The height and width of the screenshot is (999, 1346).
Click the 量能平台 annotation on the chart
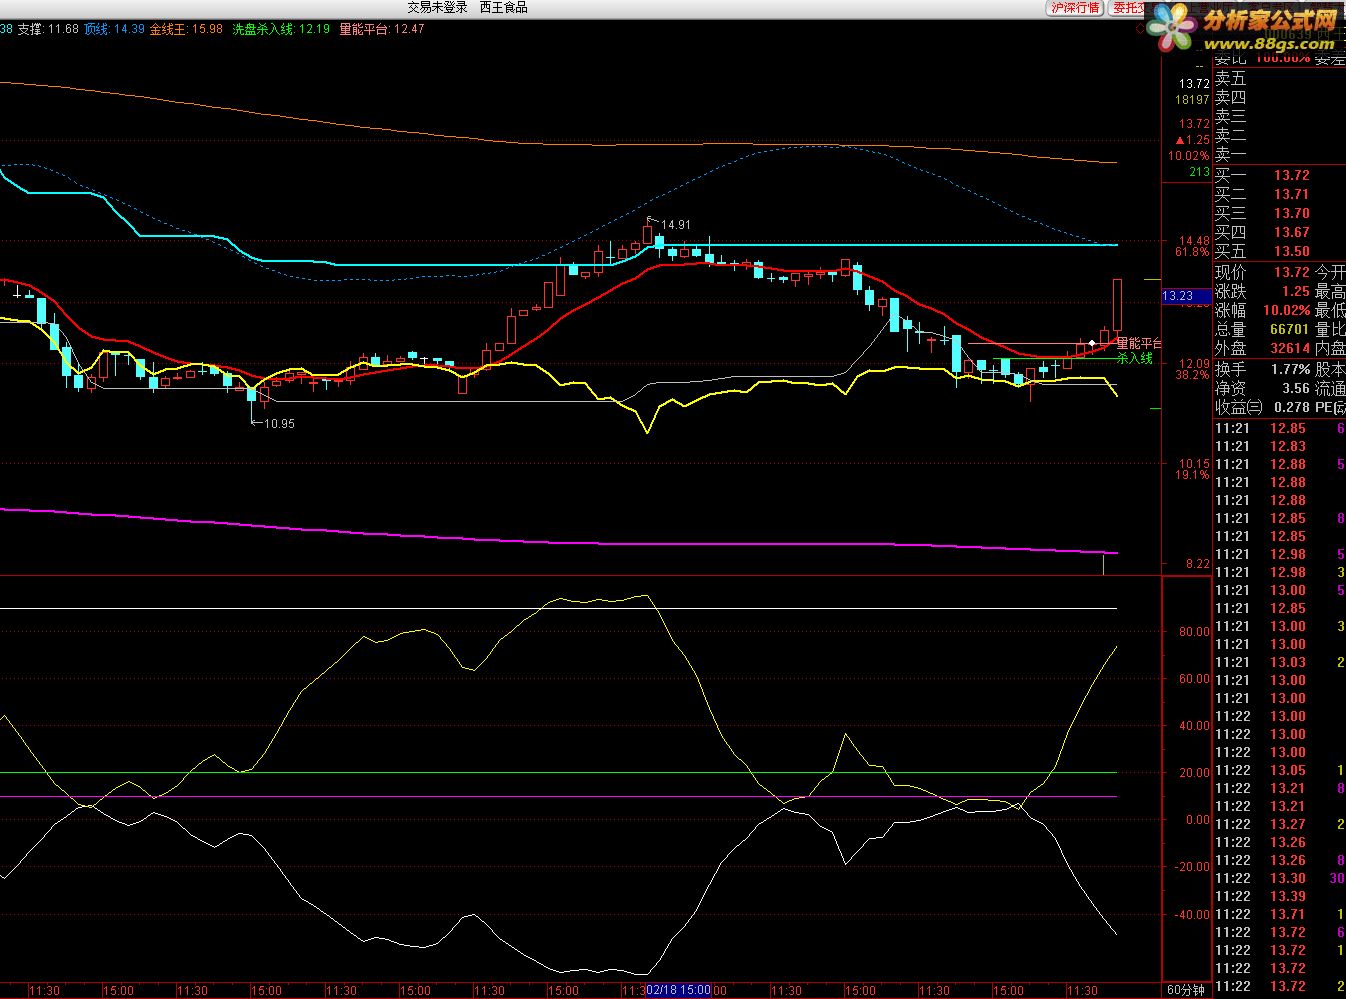pos(1138,343)
